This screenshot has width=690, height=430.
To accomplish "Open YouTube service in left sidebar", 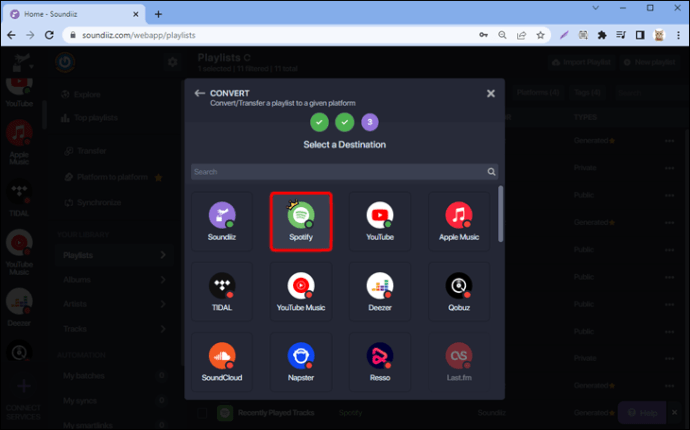I will [x=19, y=92].
